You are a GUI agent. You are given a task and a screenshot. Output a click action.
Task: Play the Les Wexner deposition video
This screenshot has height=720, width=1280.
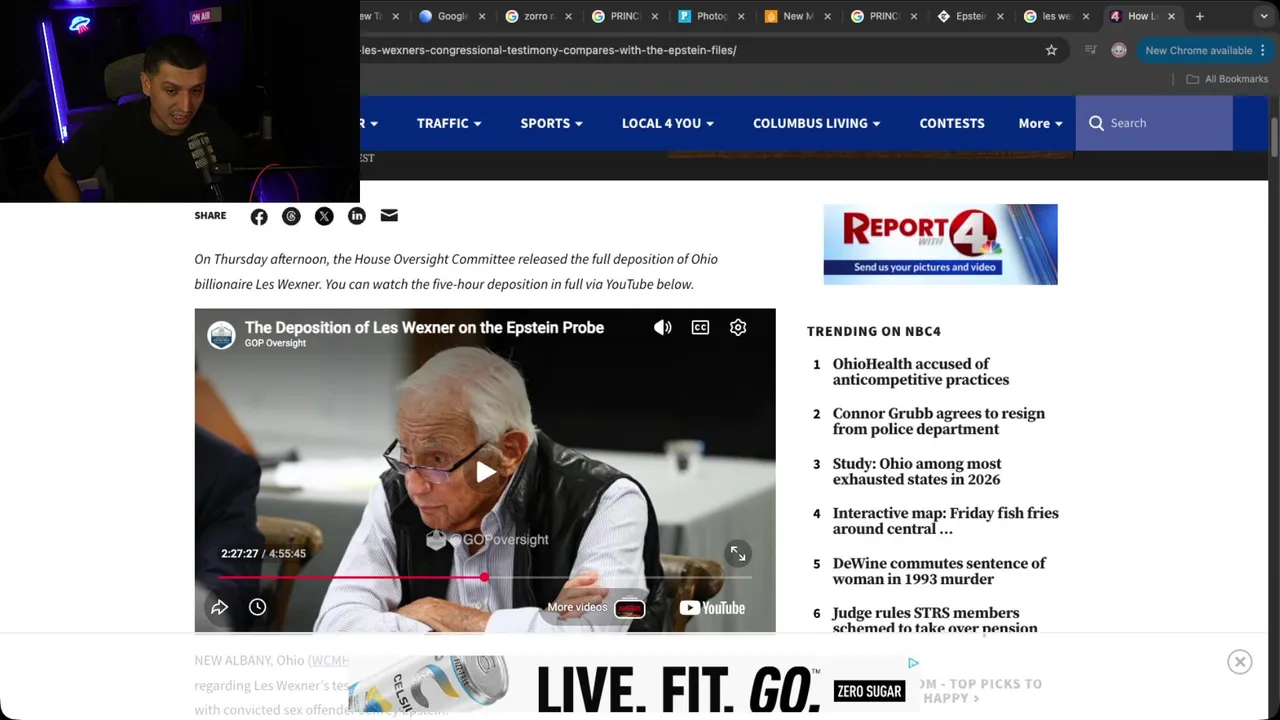485,471
